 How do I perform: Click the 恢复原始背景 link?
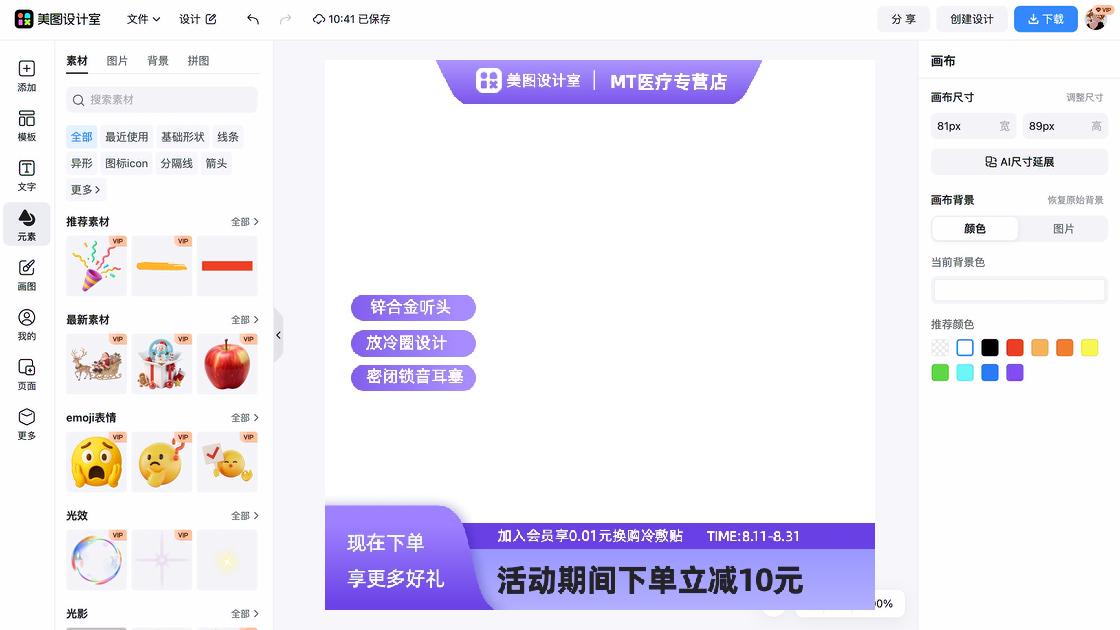[x=1075, y=200]
